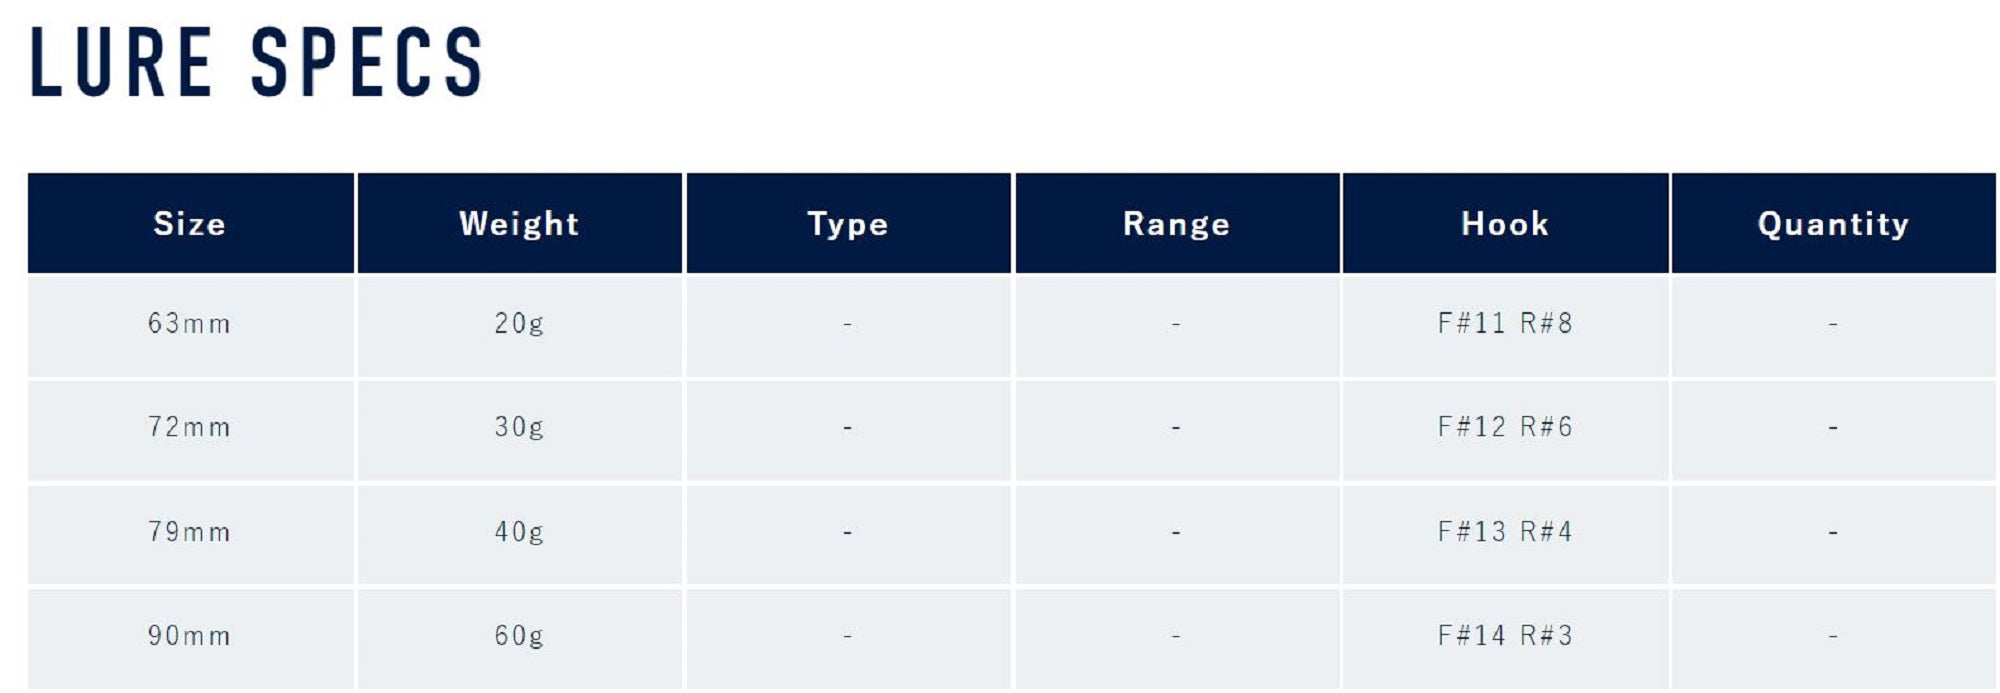2000x693 pixels.
Task: Select the F#12 R#6 hook cell
Action: tap(1505, 428)
